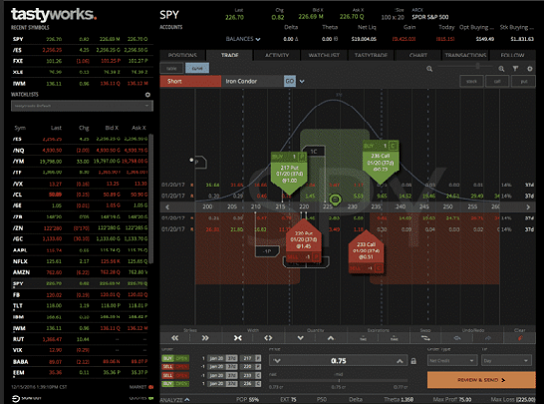Expand the strategy chevron next to GO

tap(302, 81)
